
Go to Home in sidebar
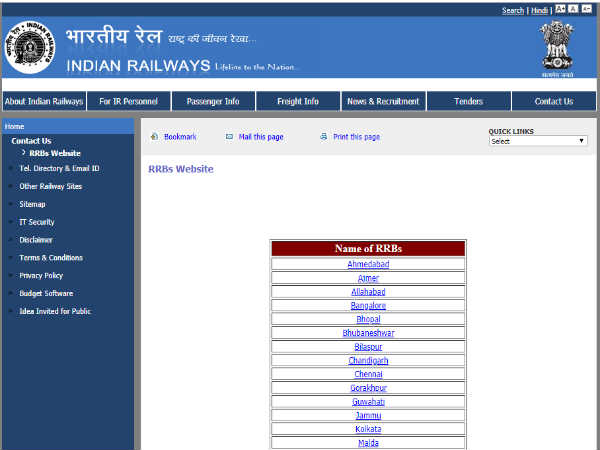pyautogui.click(x=15, y=126)
